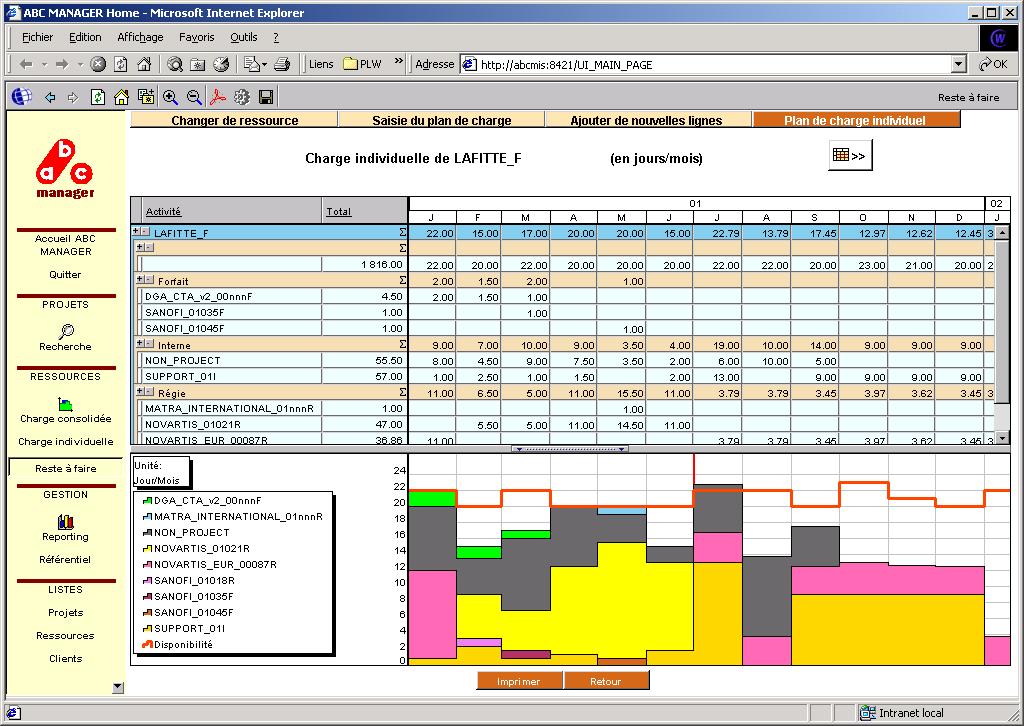Click the Charge consolidée chart icon
The image size is (1024, 726).
pos(66,404)
